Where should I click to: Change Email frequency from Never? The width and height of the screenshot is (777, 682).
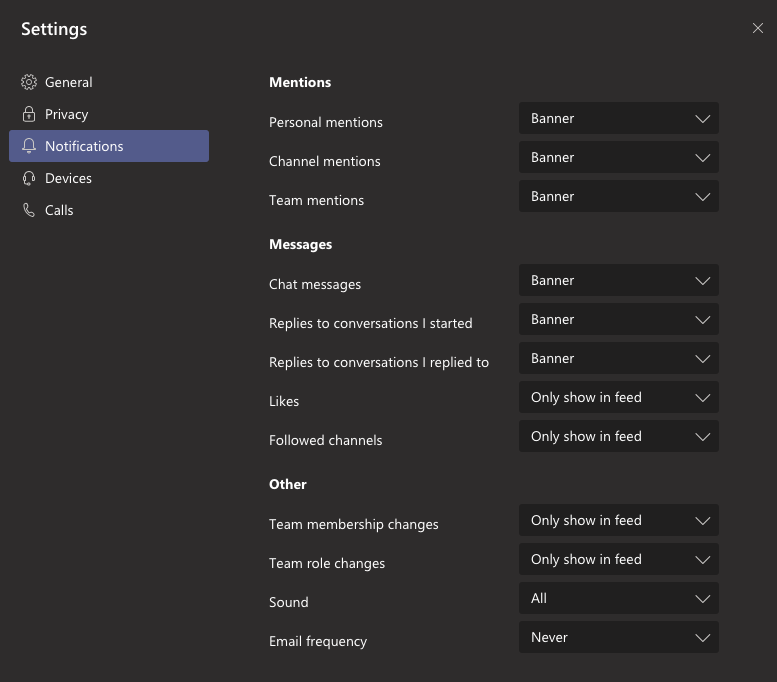click(x=618, y=637)
